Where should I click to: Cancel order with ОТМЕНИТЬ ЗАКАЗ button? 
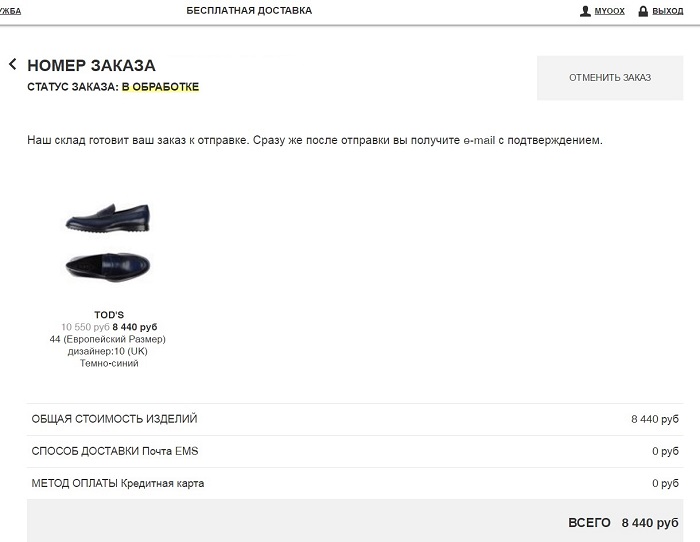point(610,78)
